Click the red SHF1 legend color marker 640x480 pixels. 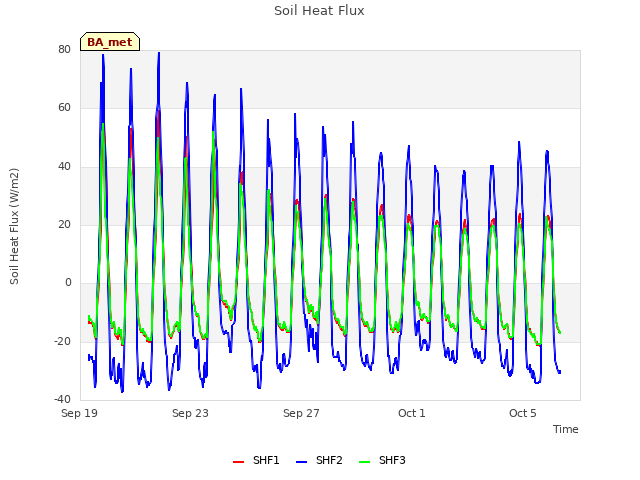pyautogui.click(x=238, y=462)
